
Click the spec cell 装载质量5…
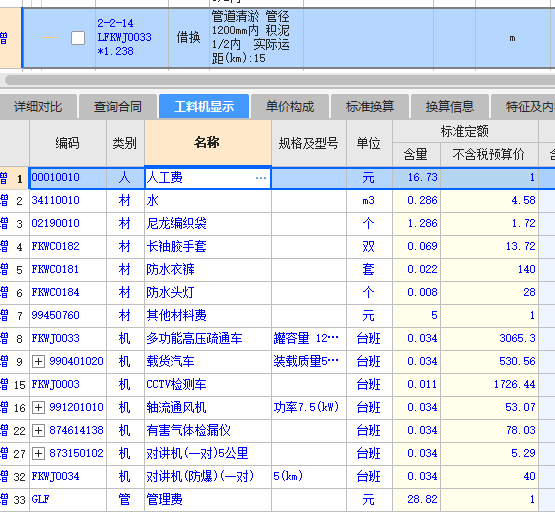pos(309,362)
